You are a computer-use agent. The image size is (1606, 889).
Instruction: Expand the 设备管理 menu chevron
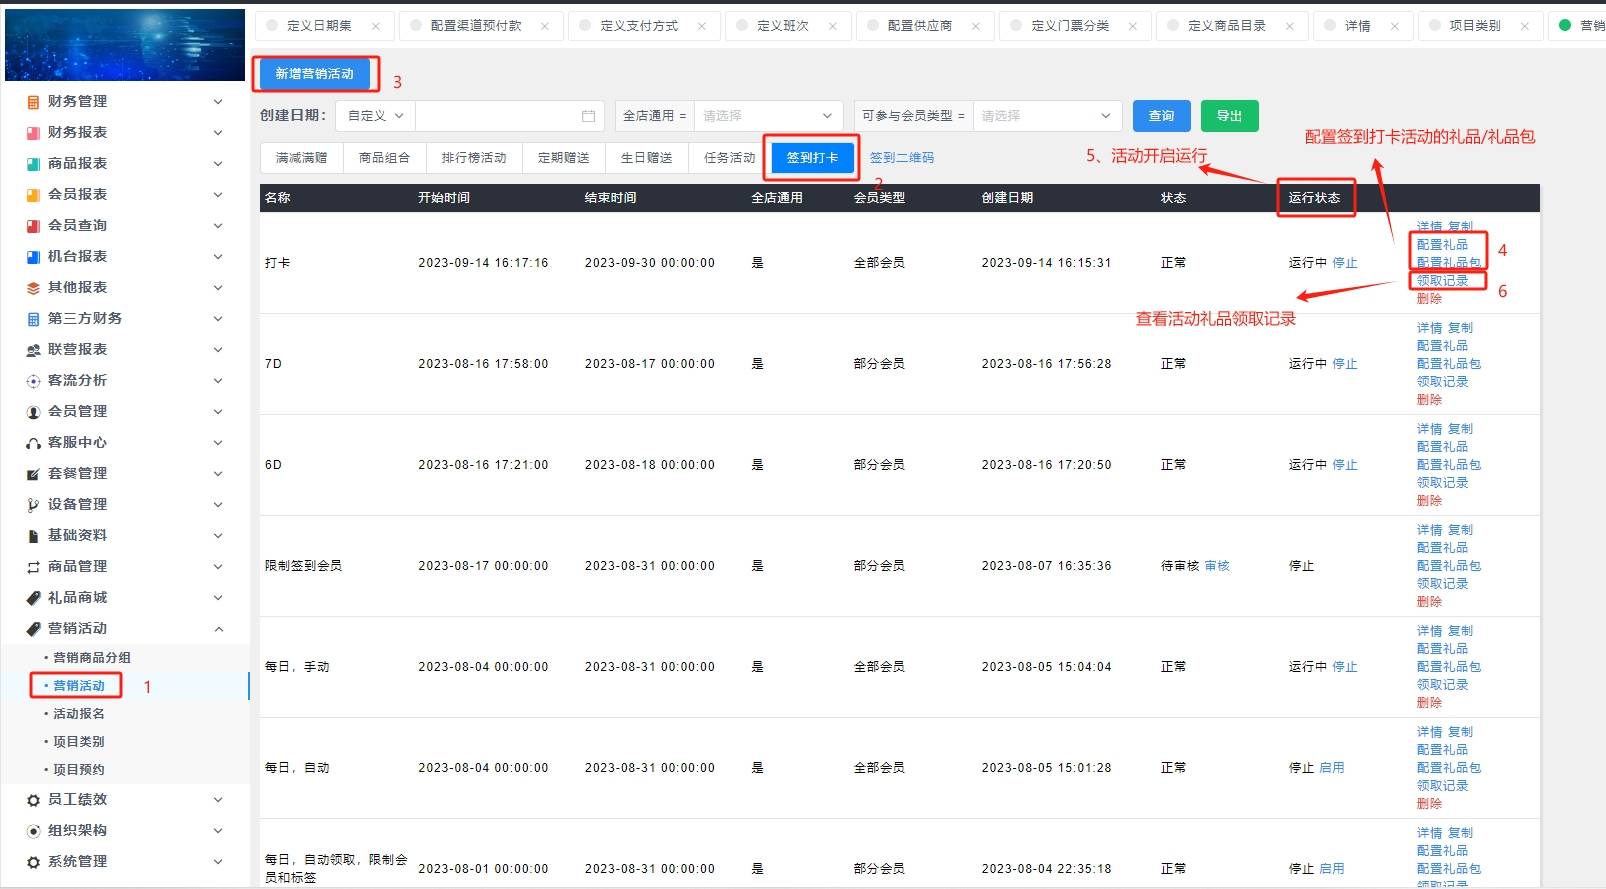pyautogui.click(x=218, y=505)
